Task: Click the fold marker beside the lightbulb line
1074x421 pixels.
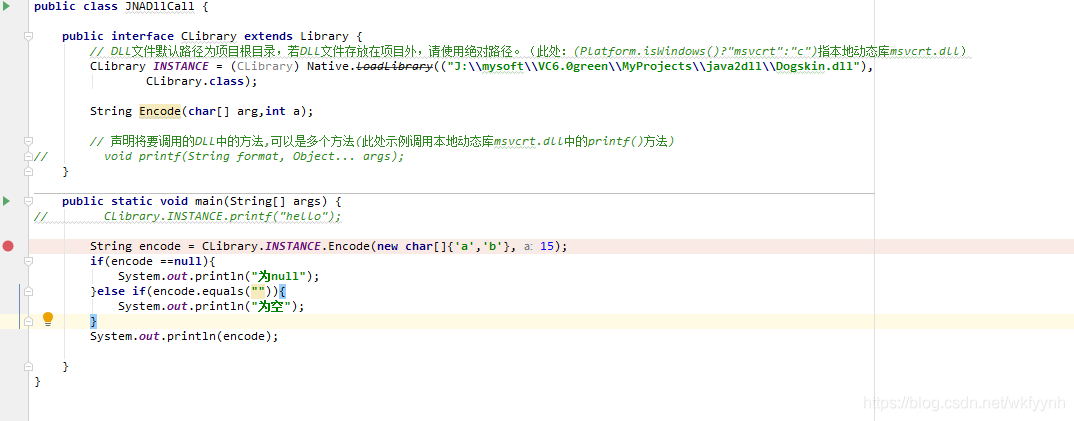Action: (x=29, y=322)
